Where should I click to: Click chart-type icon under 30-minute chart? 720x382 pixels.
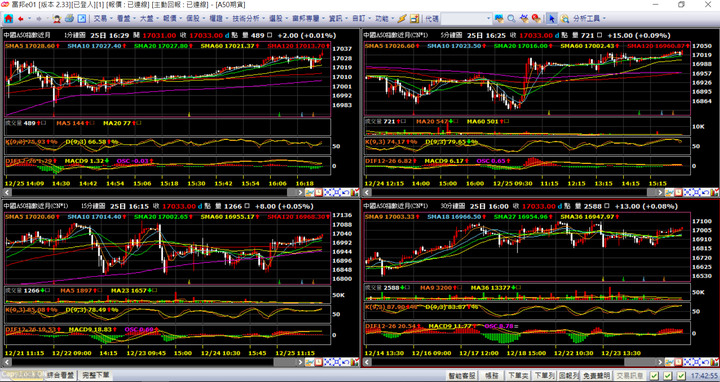click(x=669, y=362)
